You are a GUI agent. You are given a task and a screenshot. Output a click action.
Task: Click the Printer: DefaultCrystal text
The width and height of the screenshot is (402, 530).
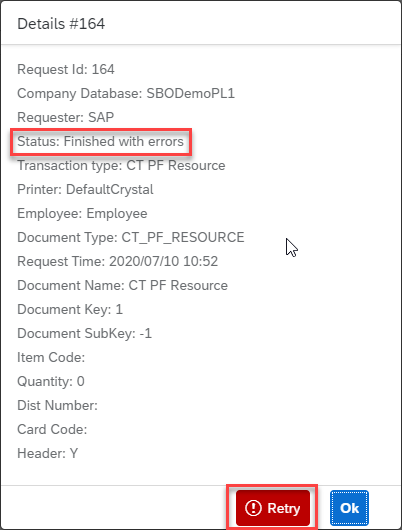click(x=85, y=190)
